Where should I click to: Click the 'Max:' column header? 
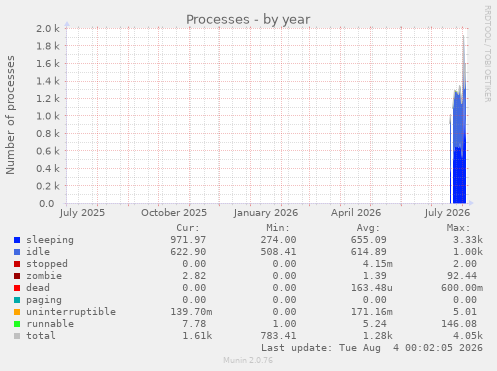coord(458,228)
